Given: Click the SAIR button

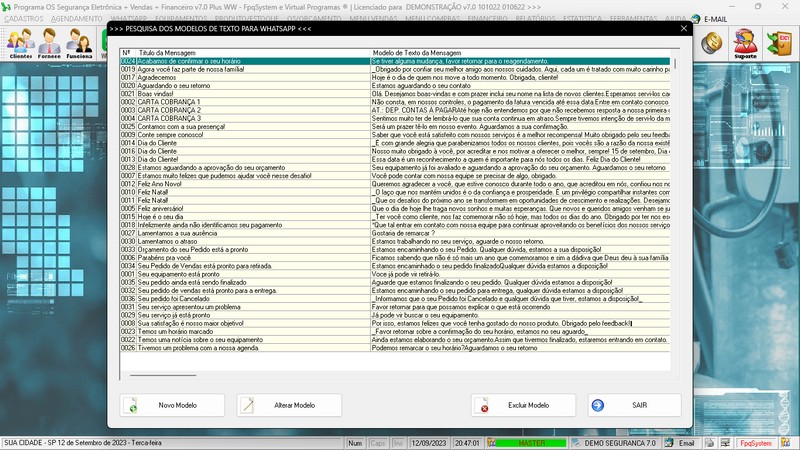Looking at the screenshot, I should coord(634,405).
